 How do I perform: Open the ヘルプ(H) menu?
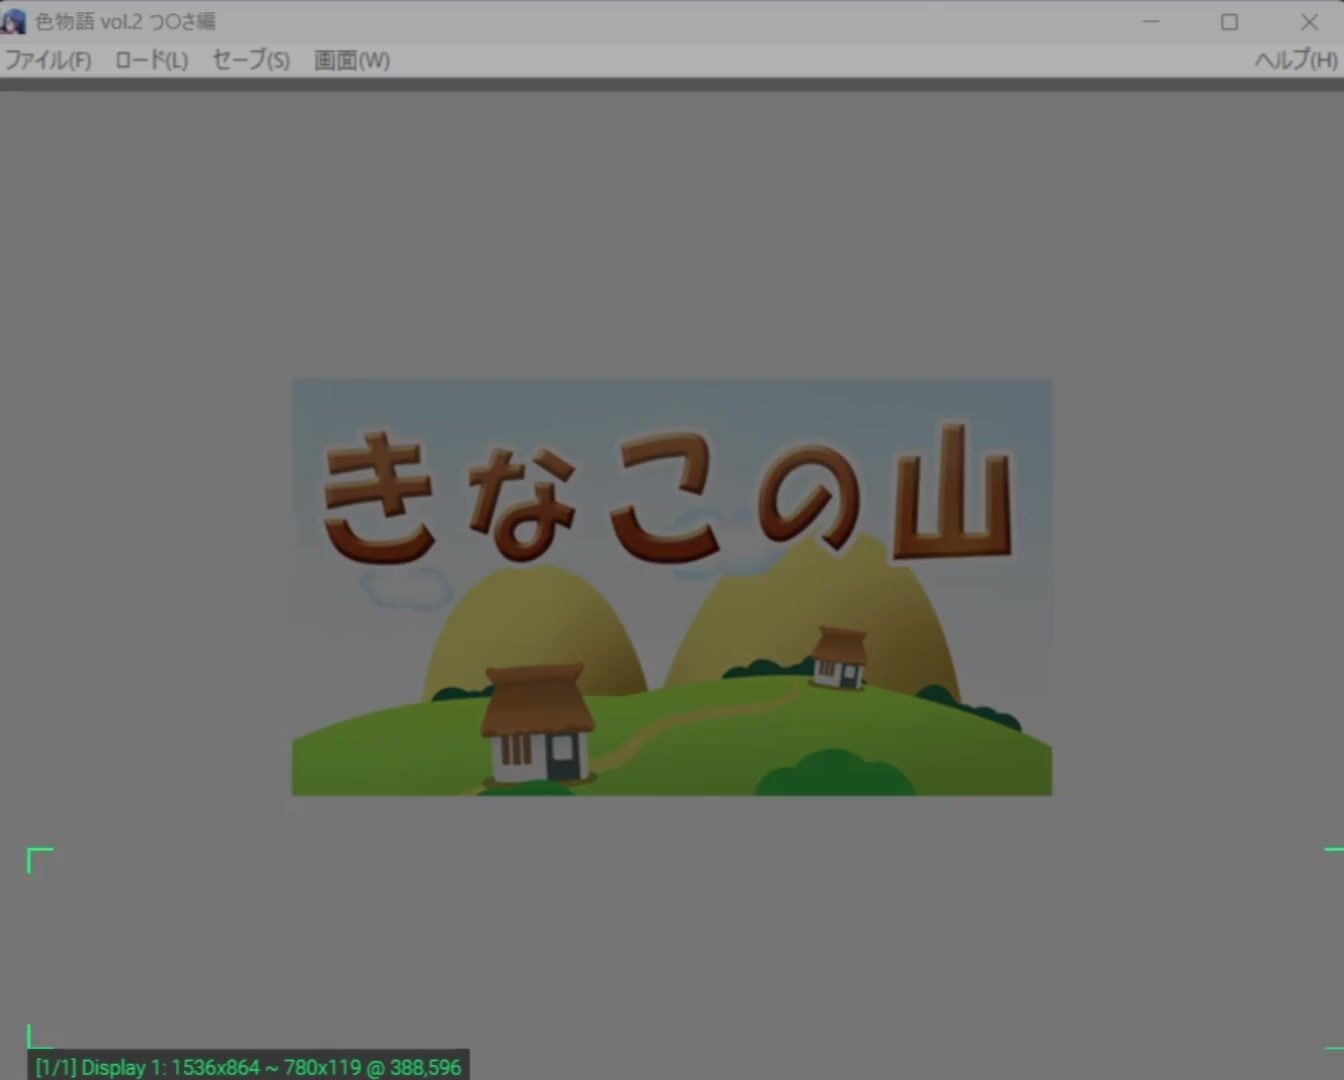(1295, 60)
